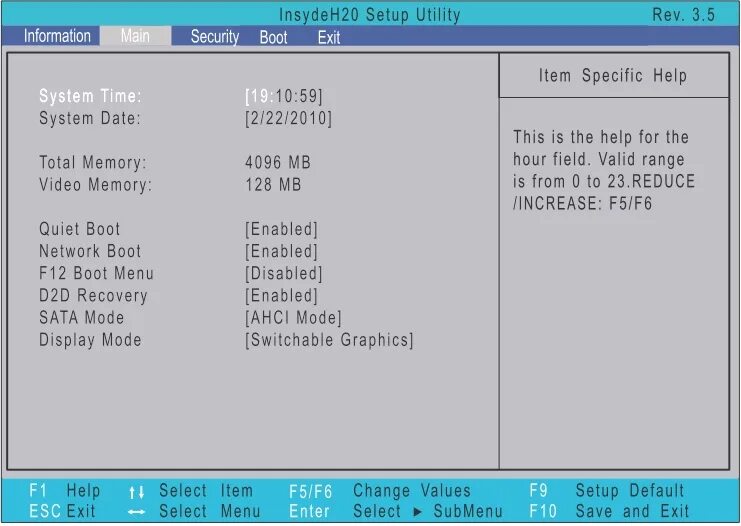Click the up-down arrows Select Item icon
741x526 pixels.
136,493
